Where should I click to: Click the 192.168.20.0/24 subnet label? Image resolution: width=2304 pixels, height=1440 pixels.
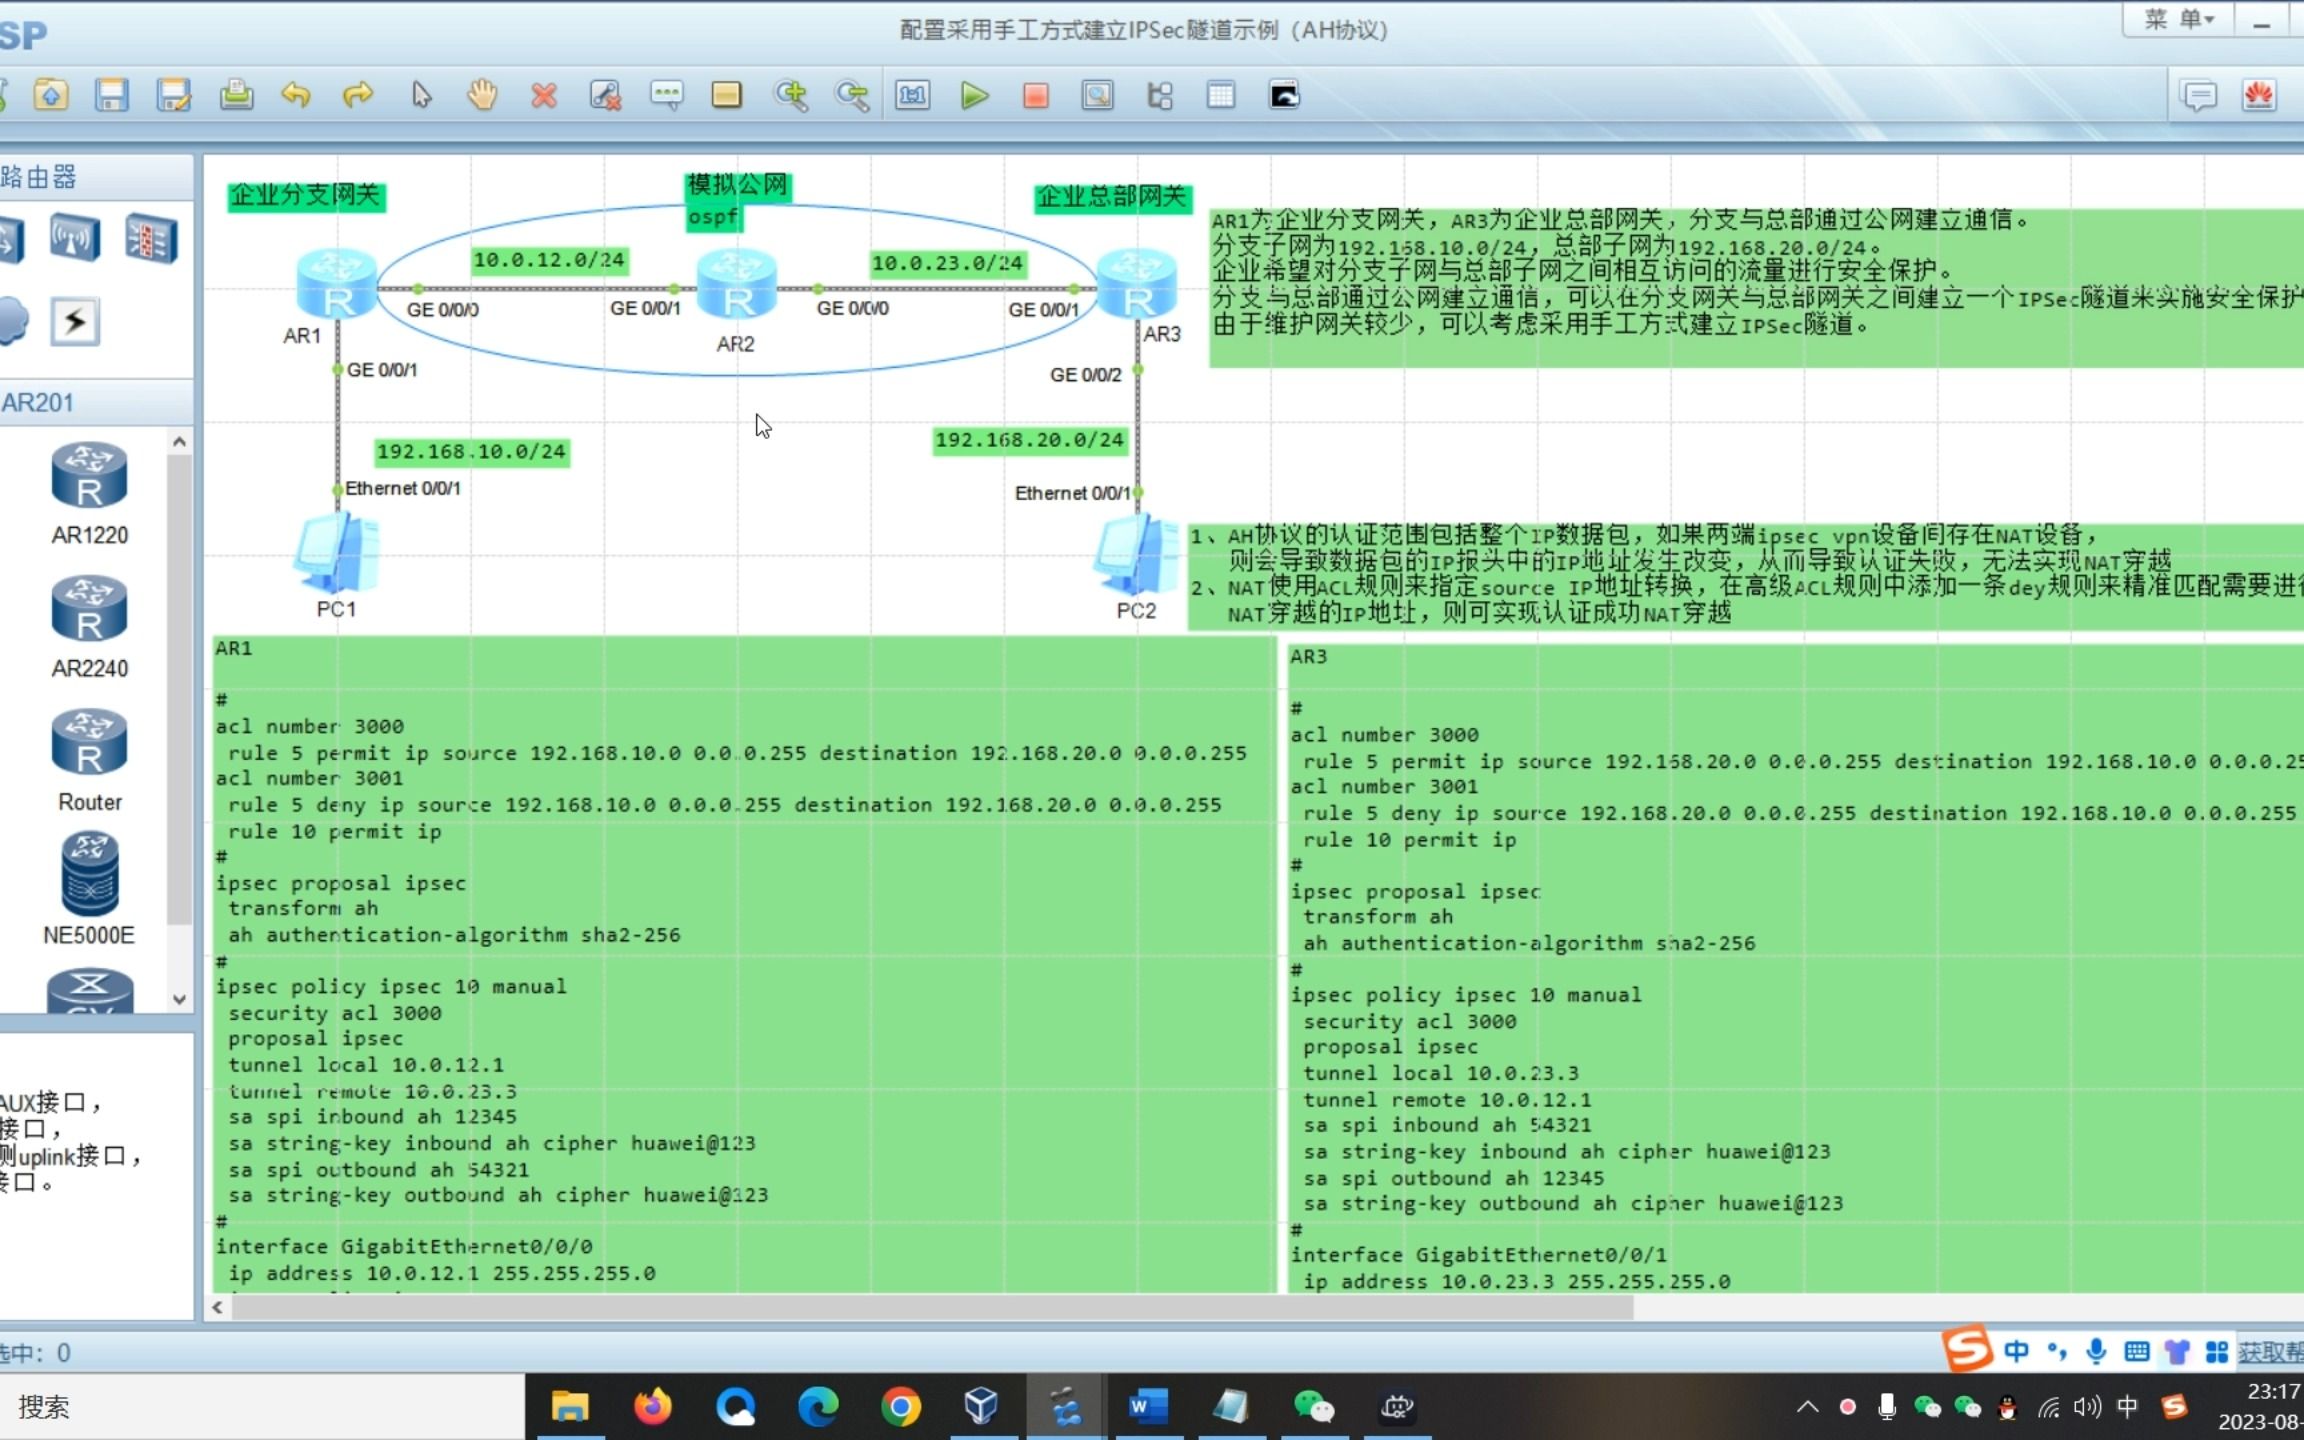pos(1029,440)
